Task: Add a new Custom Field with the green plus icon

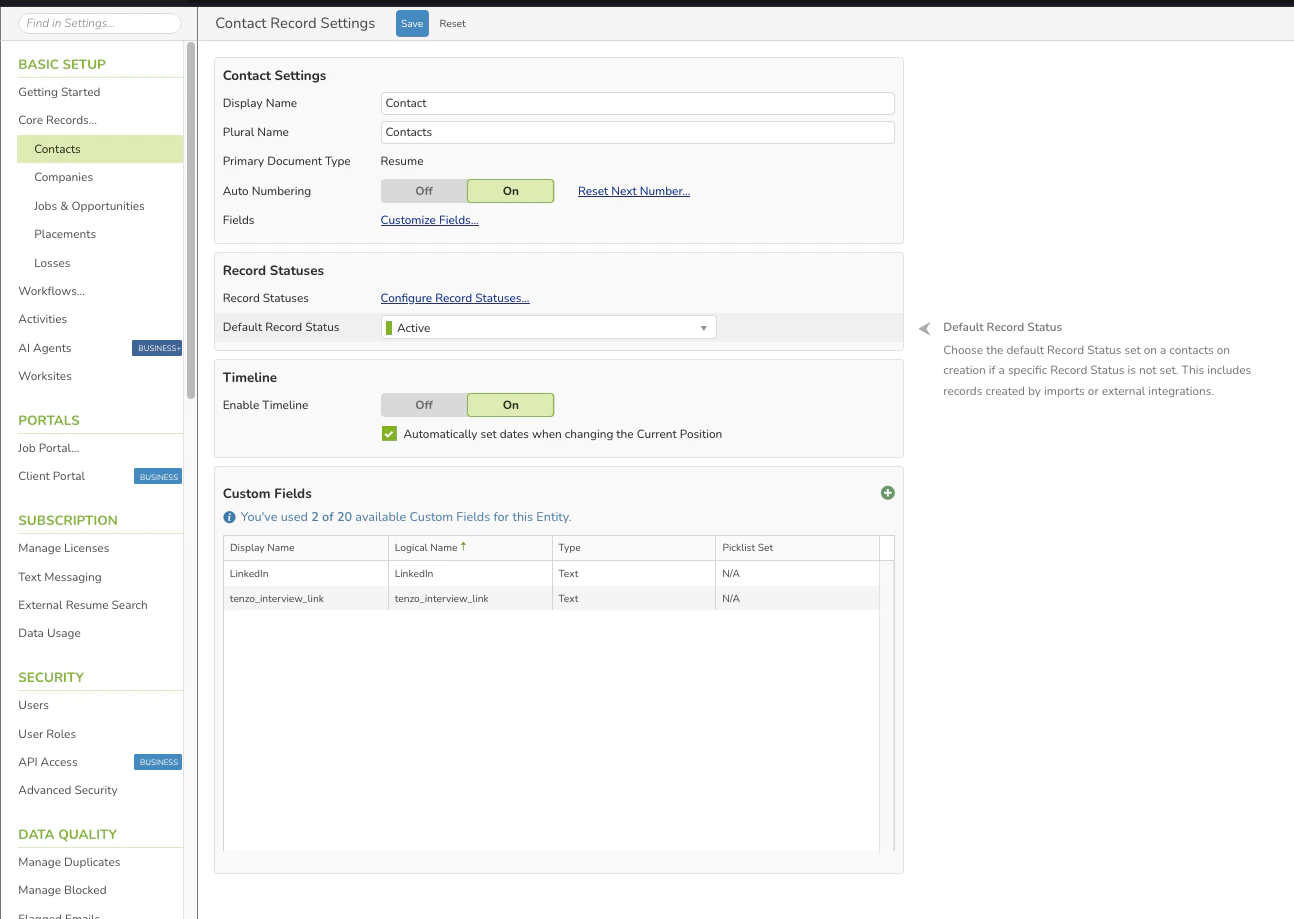Action: coord(887,493)
